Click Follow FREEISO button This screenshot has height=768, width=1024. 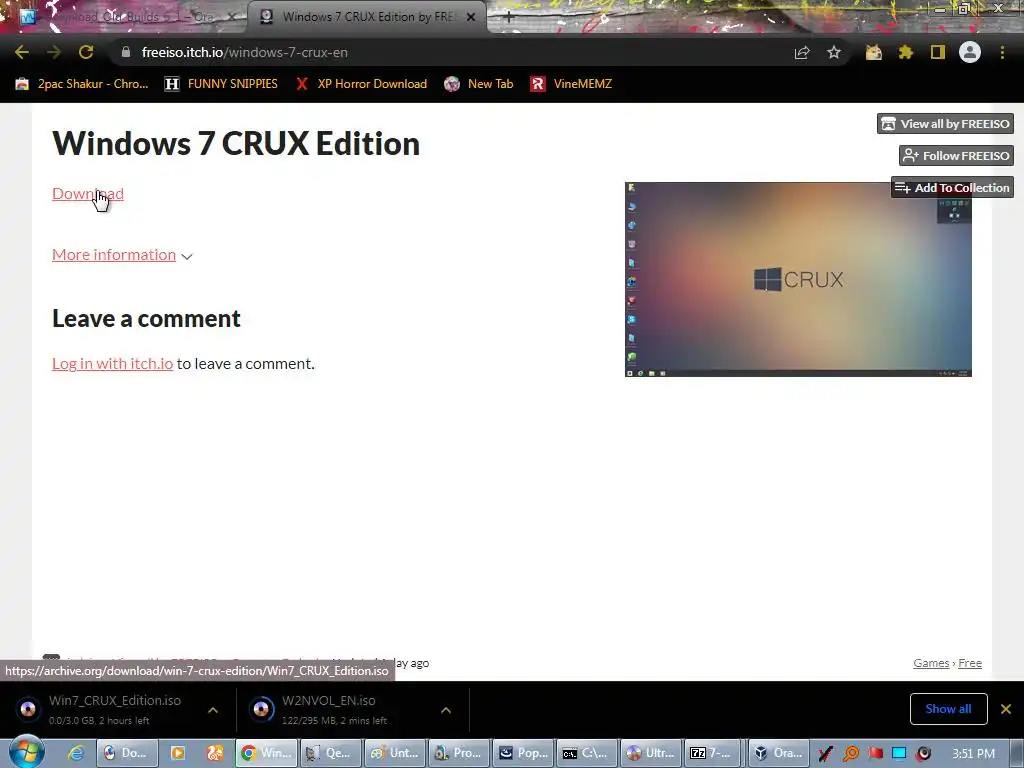pyautogui.click(x=956, y=155)
